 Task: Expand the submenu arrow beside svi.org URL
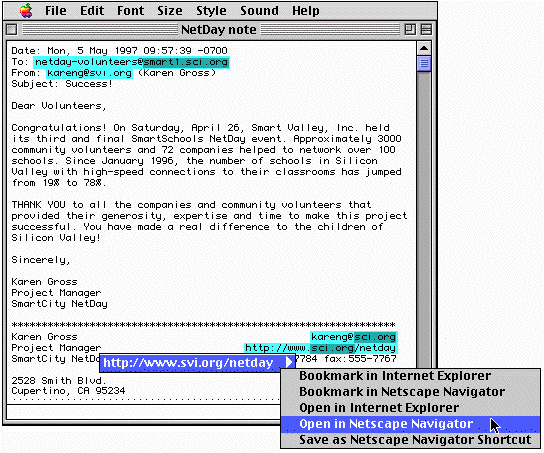pos(289,362)
